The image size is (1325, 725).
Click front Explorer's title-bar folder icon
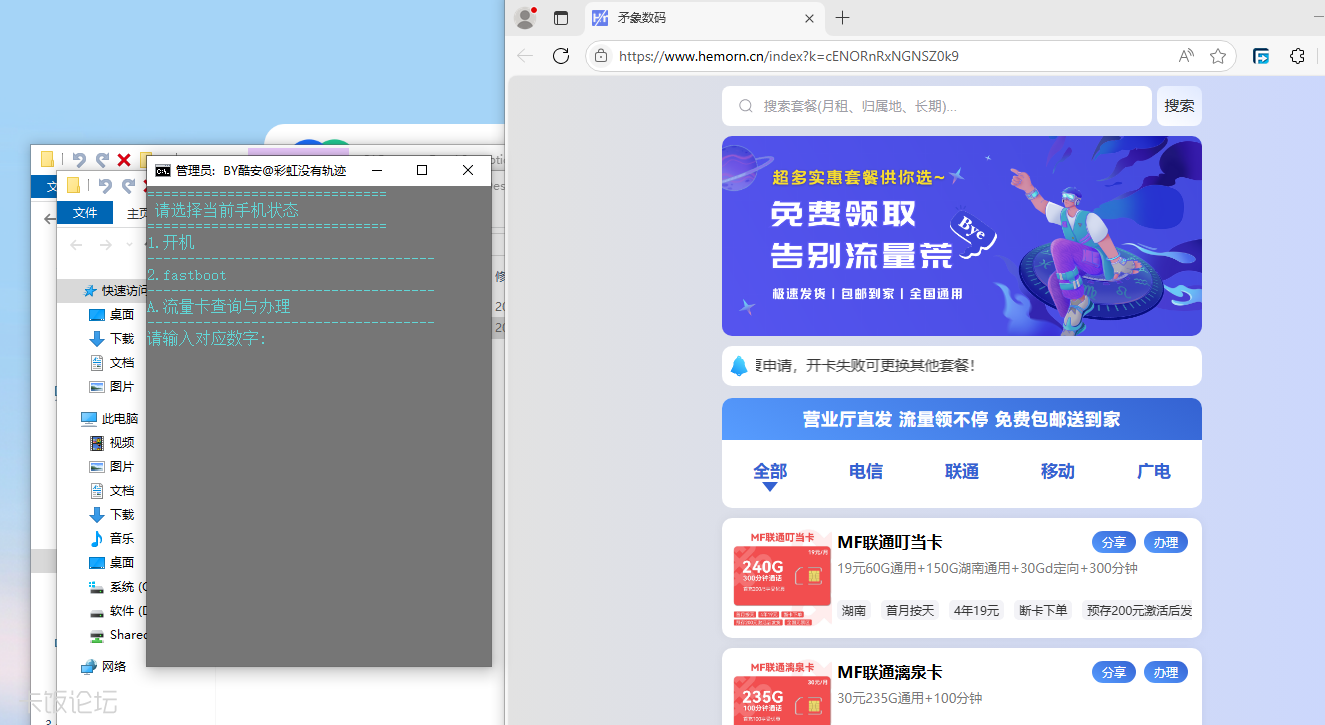pos(73,185)
